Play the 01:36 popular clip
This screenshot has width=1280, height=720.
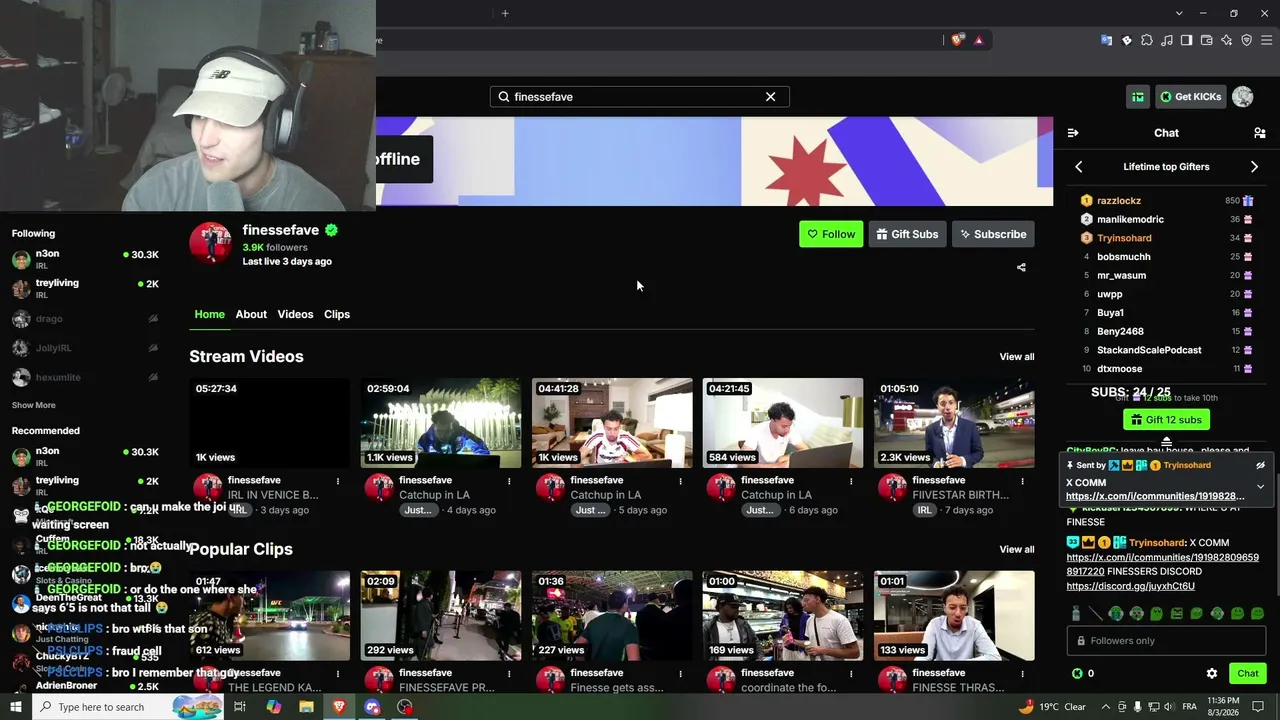612,616
